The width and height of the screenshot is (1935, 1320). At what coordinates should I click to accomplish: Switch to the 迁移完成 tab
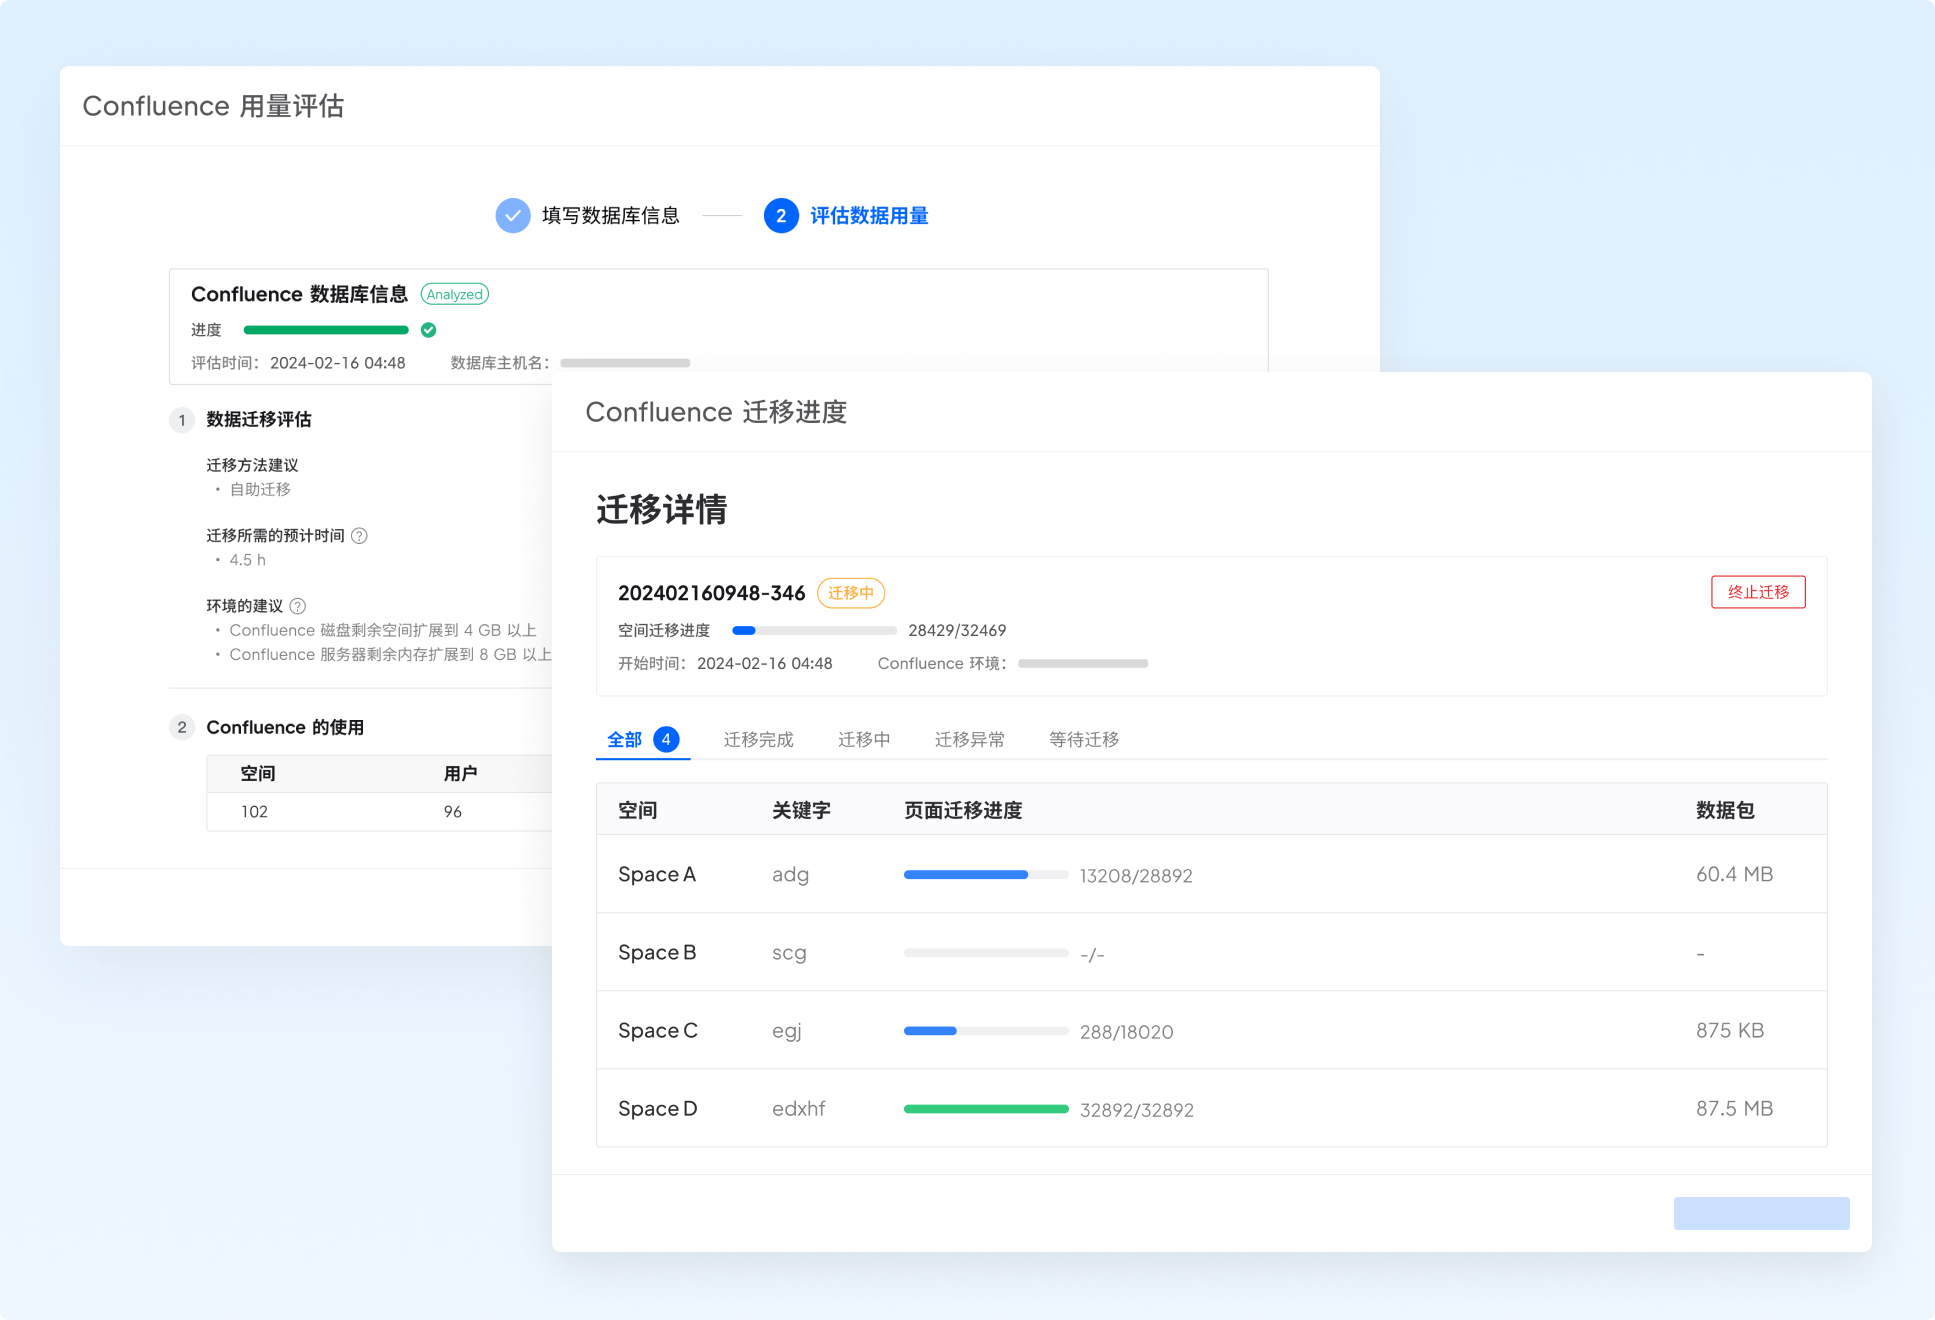(759, 739)
